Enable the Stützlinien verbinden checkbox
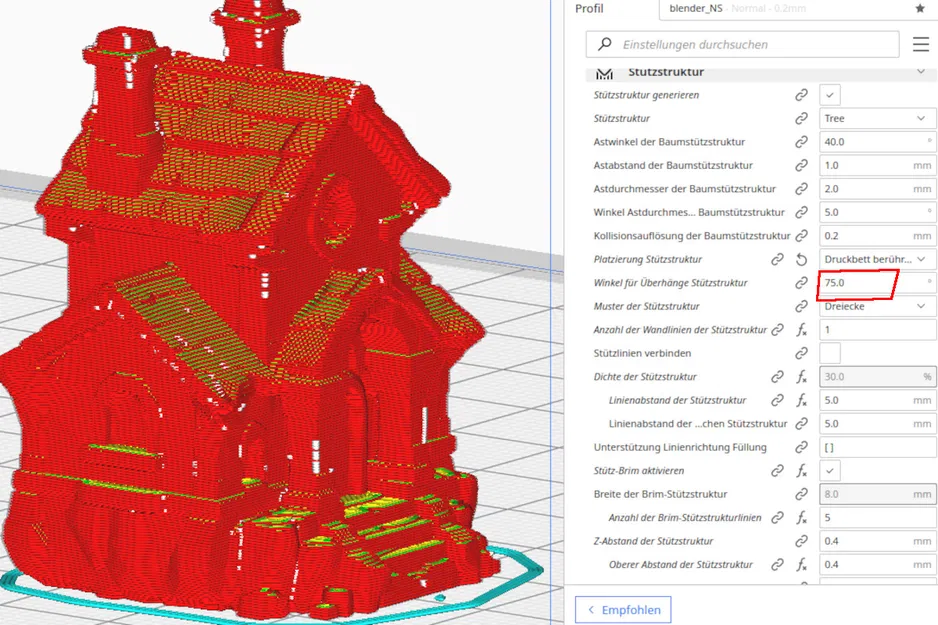This screenshot has height=625, width=938. coord(830,353)
